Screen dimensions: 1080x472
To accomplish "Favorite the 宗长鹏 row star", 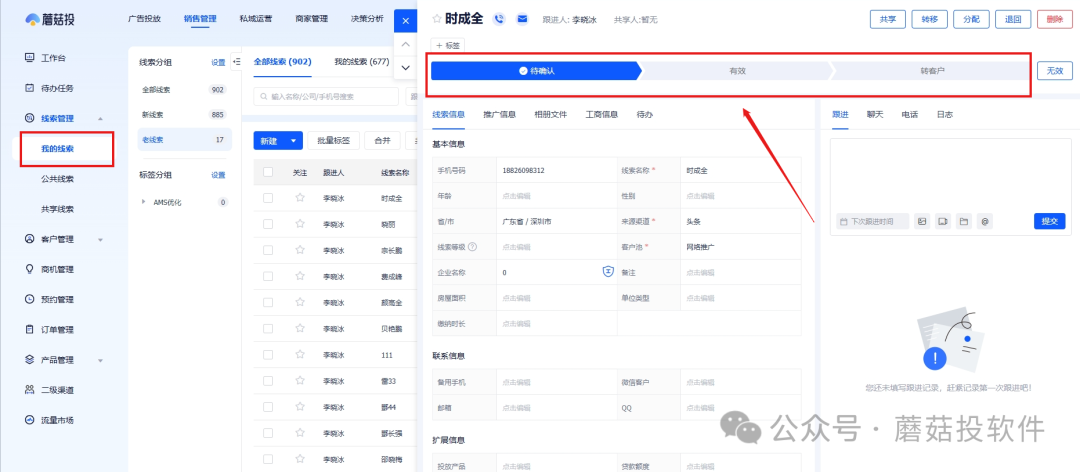I will tap(300, 250).
